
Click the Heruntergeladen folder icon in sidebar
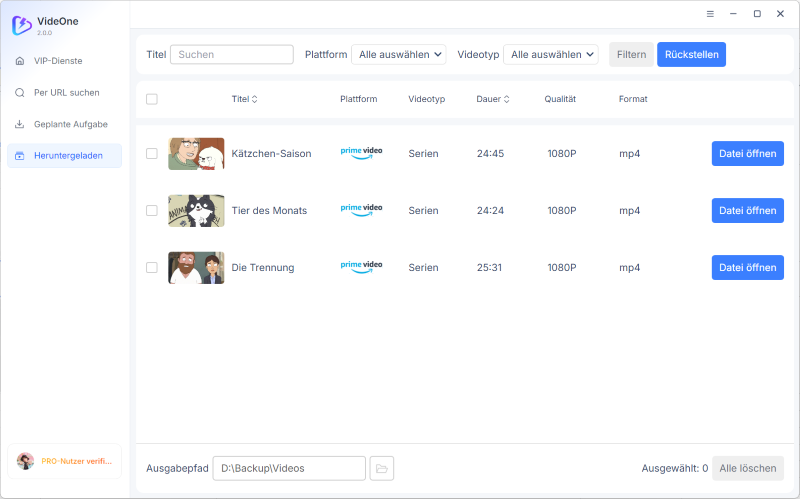click(19, 156)
